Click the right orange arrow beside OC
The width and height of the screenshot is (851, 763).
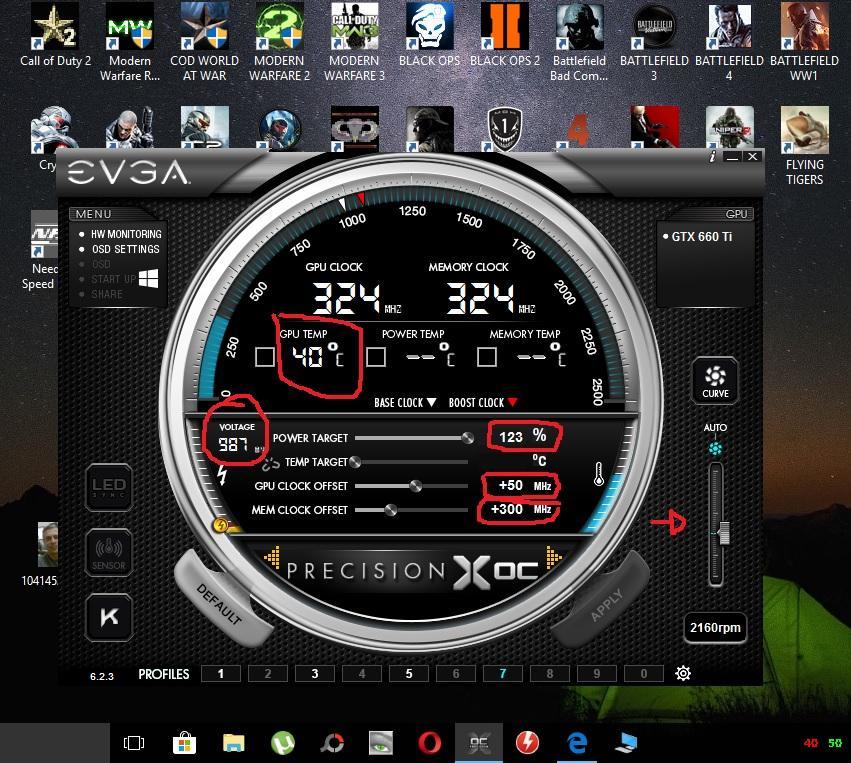554,557
